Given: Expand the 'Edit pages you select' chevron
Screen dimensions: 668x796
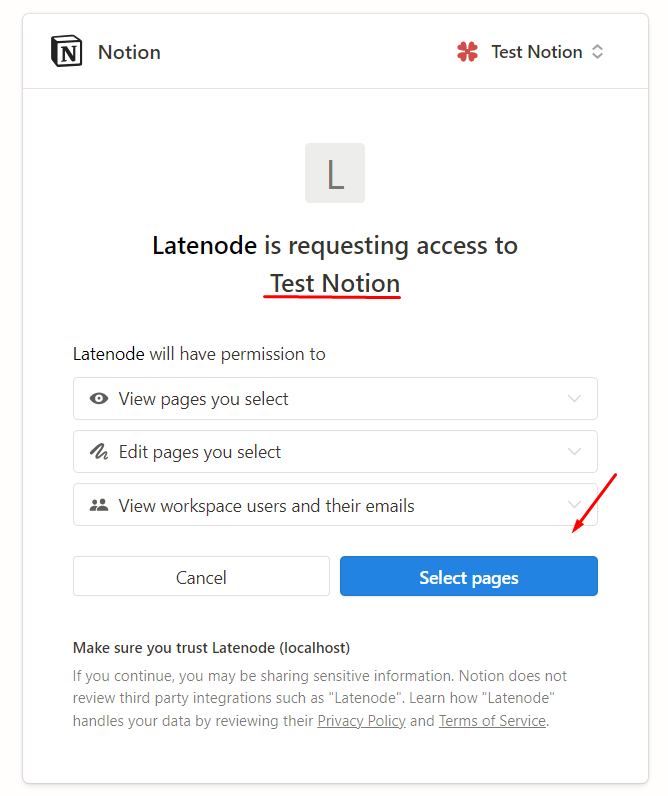Looking at the screenshot, I should 574,452.
